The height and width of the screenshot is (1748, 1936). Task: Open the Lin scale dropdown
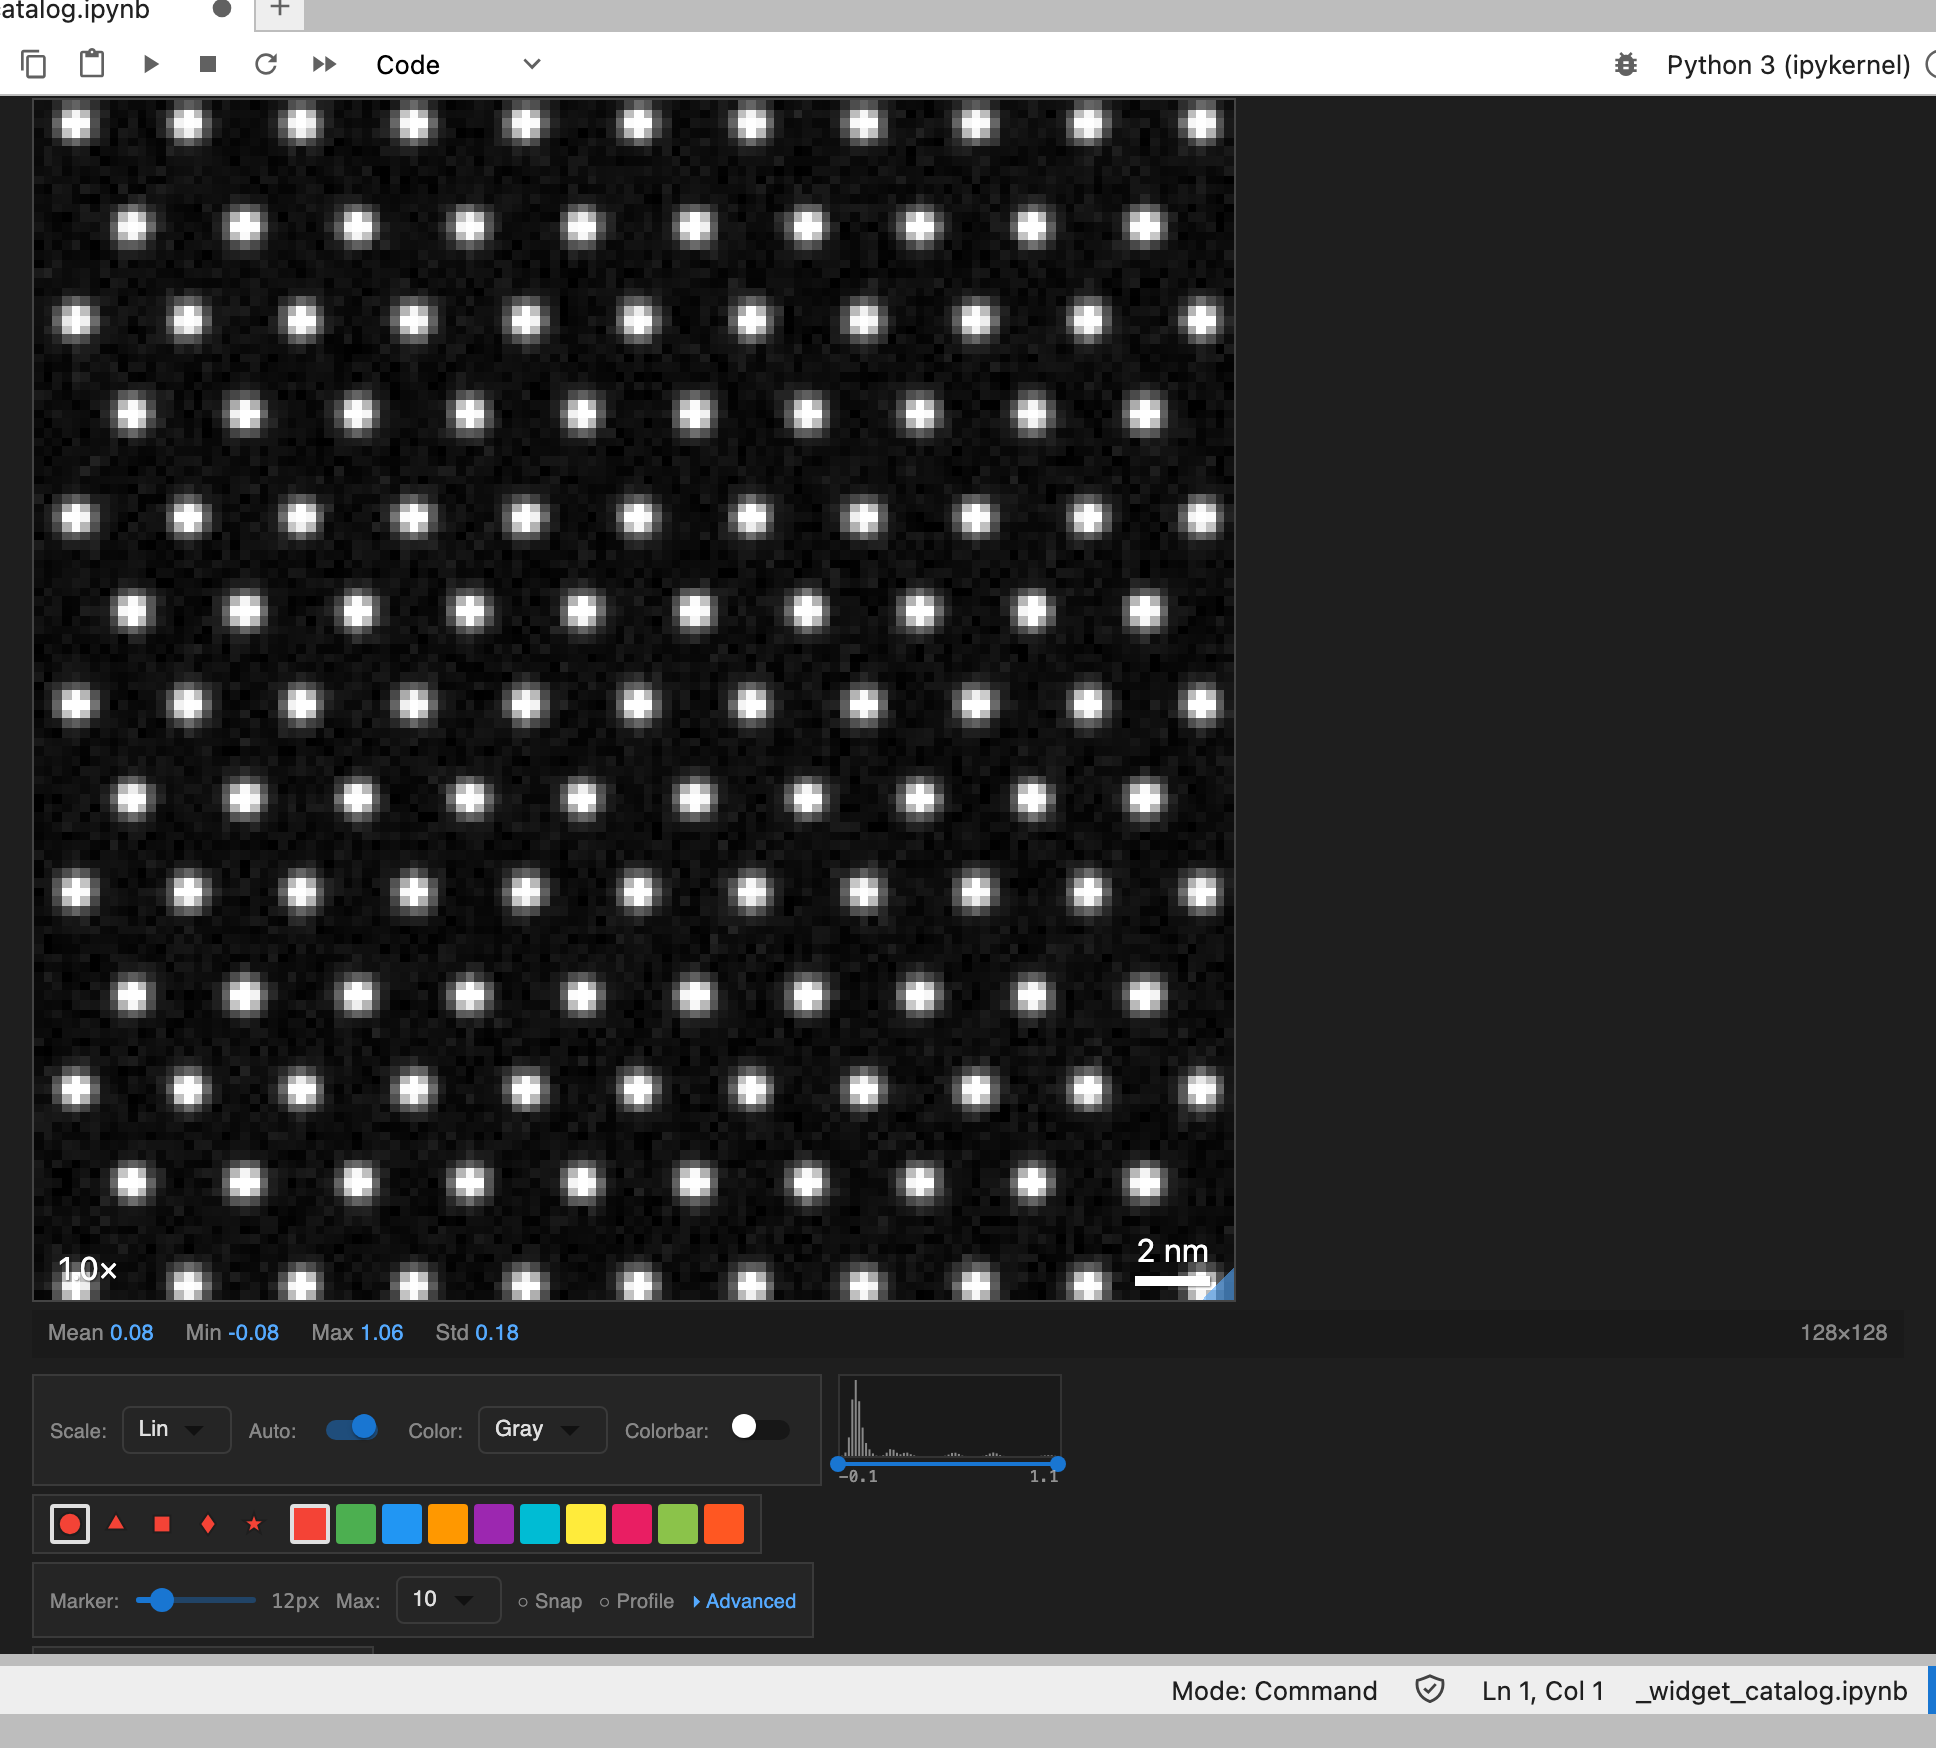pos(176,1429)
